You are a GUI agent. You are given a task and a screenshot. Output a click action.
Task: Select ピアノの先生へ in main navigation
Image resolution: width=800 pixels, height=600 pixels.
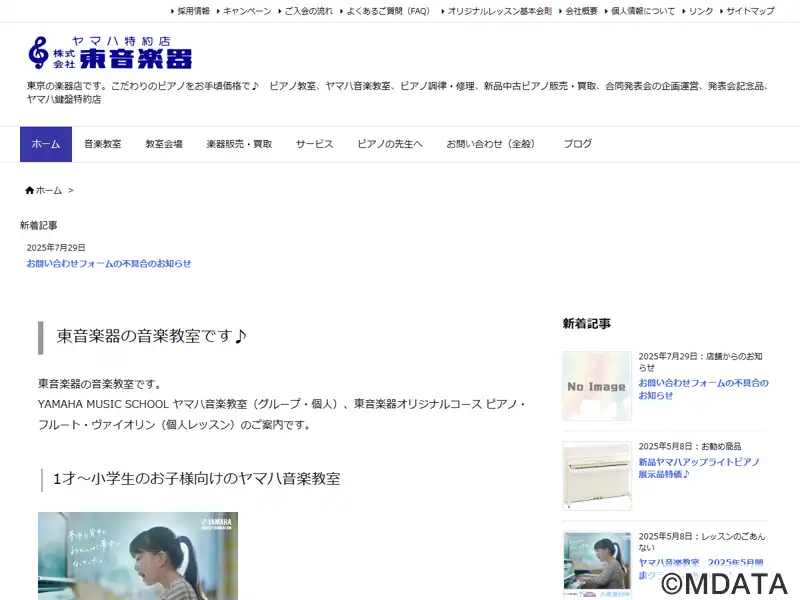390,144
